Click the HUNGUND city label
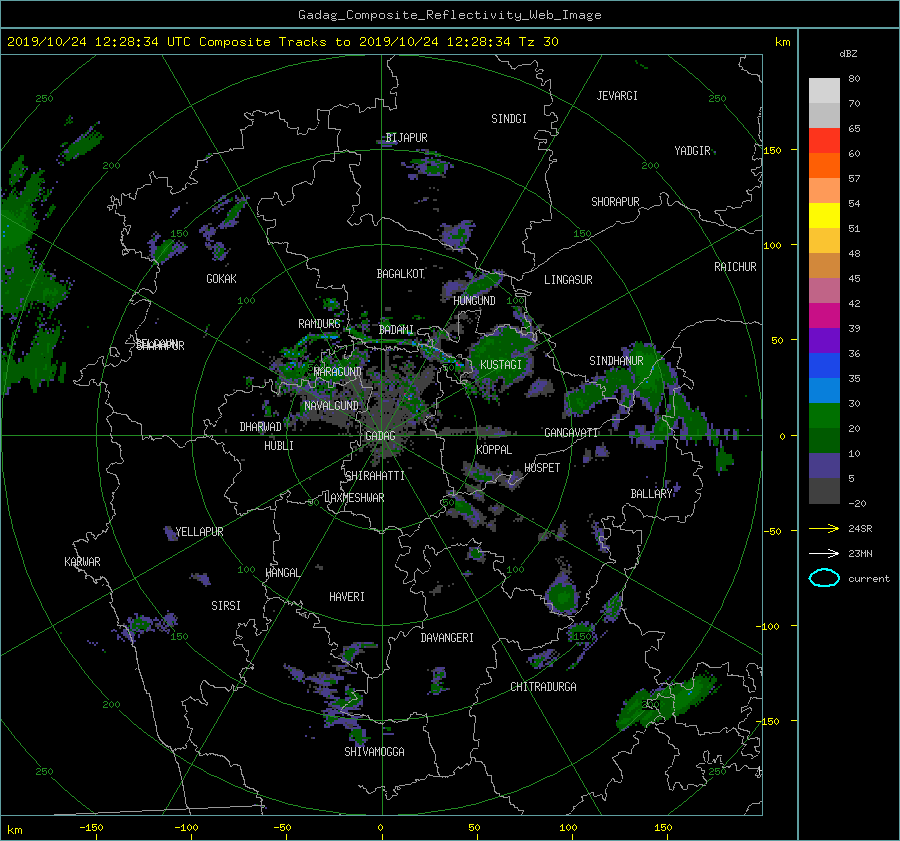Image resolution: width=900 pixels, height=841 pixels. pyautogui.click(x=474, y=301)
